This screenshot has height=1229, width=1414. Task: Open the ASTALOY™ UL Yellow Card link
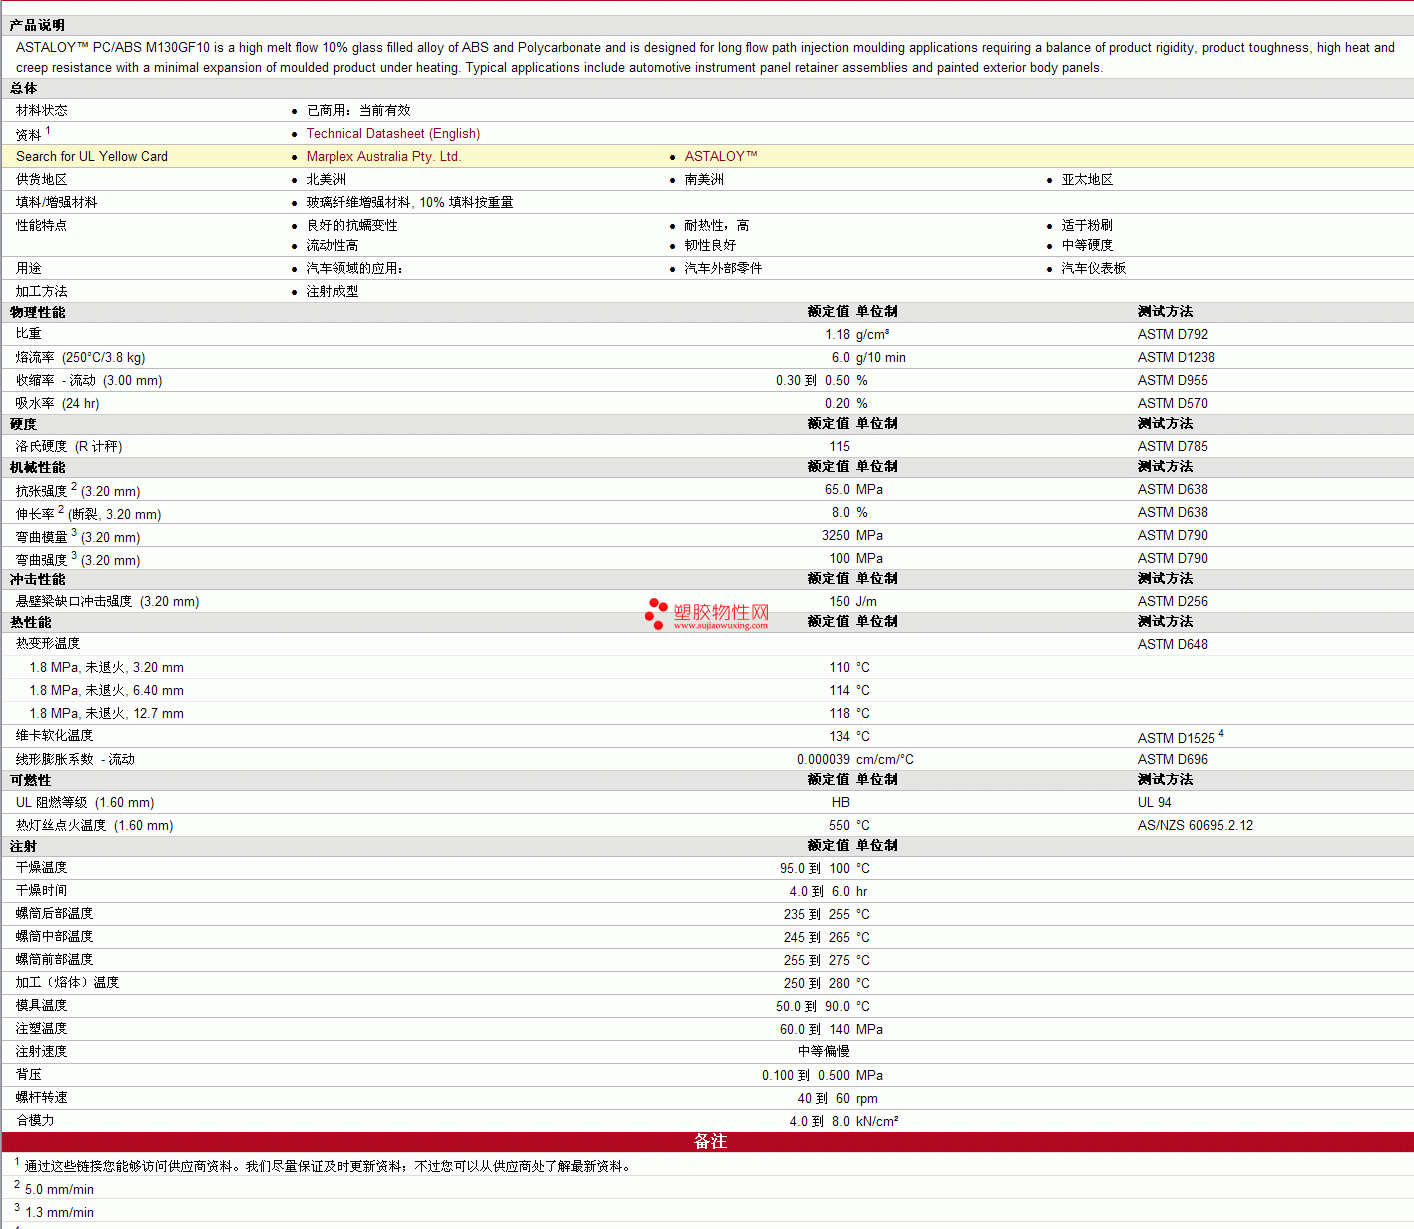[x=721, y=156]
